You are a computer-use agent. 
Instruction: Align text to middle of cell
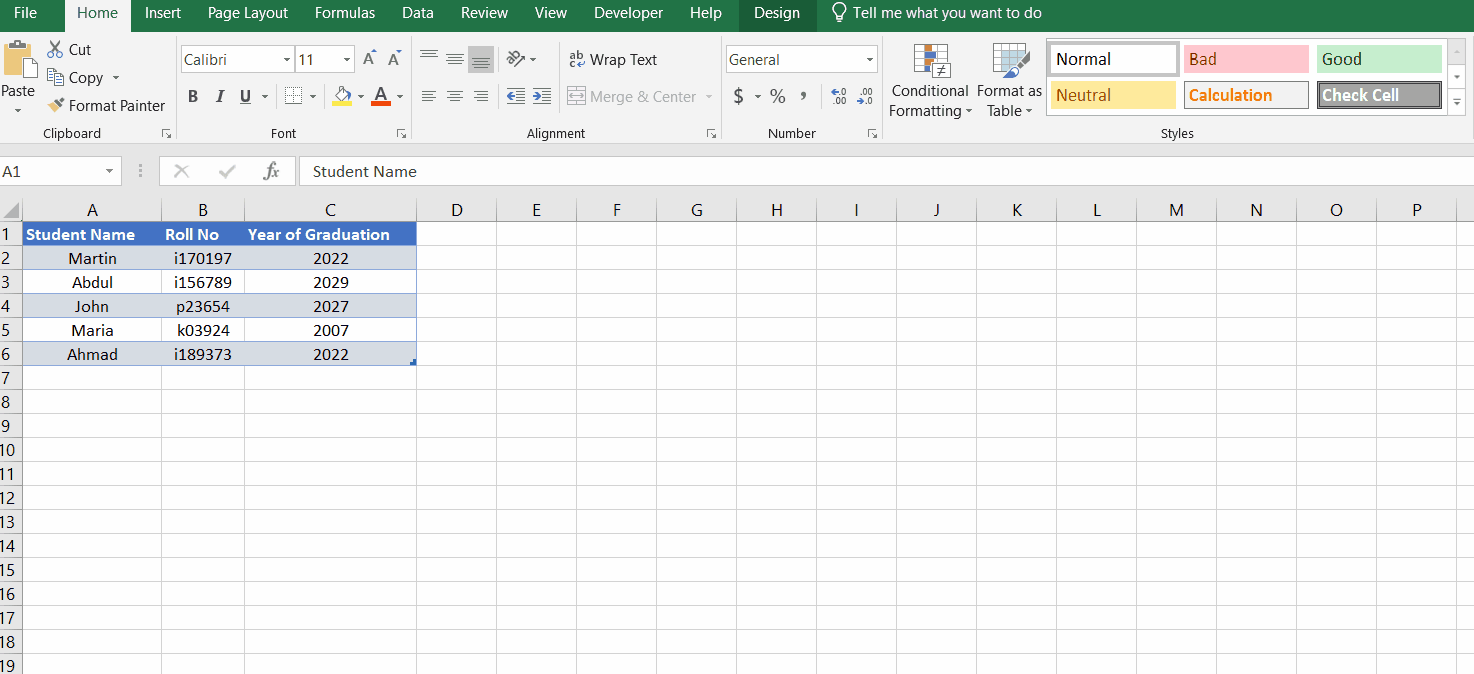tap(455, 59)
